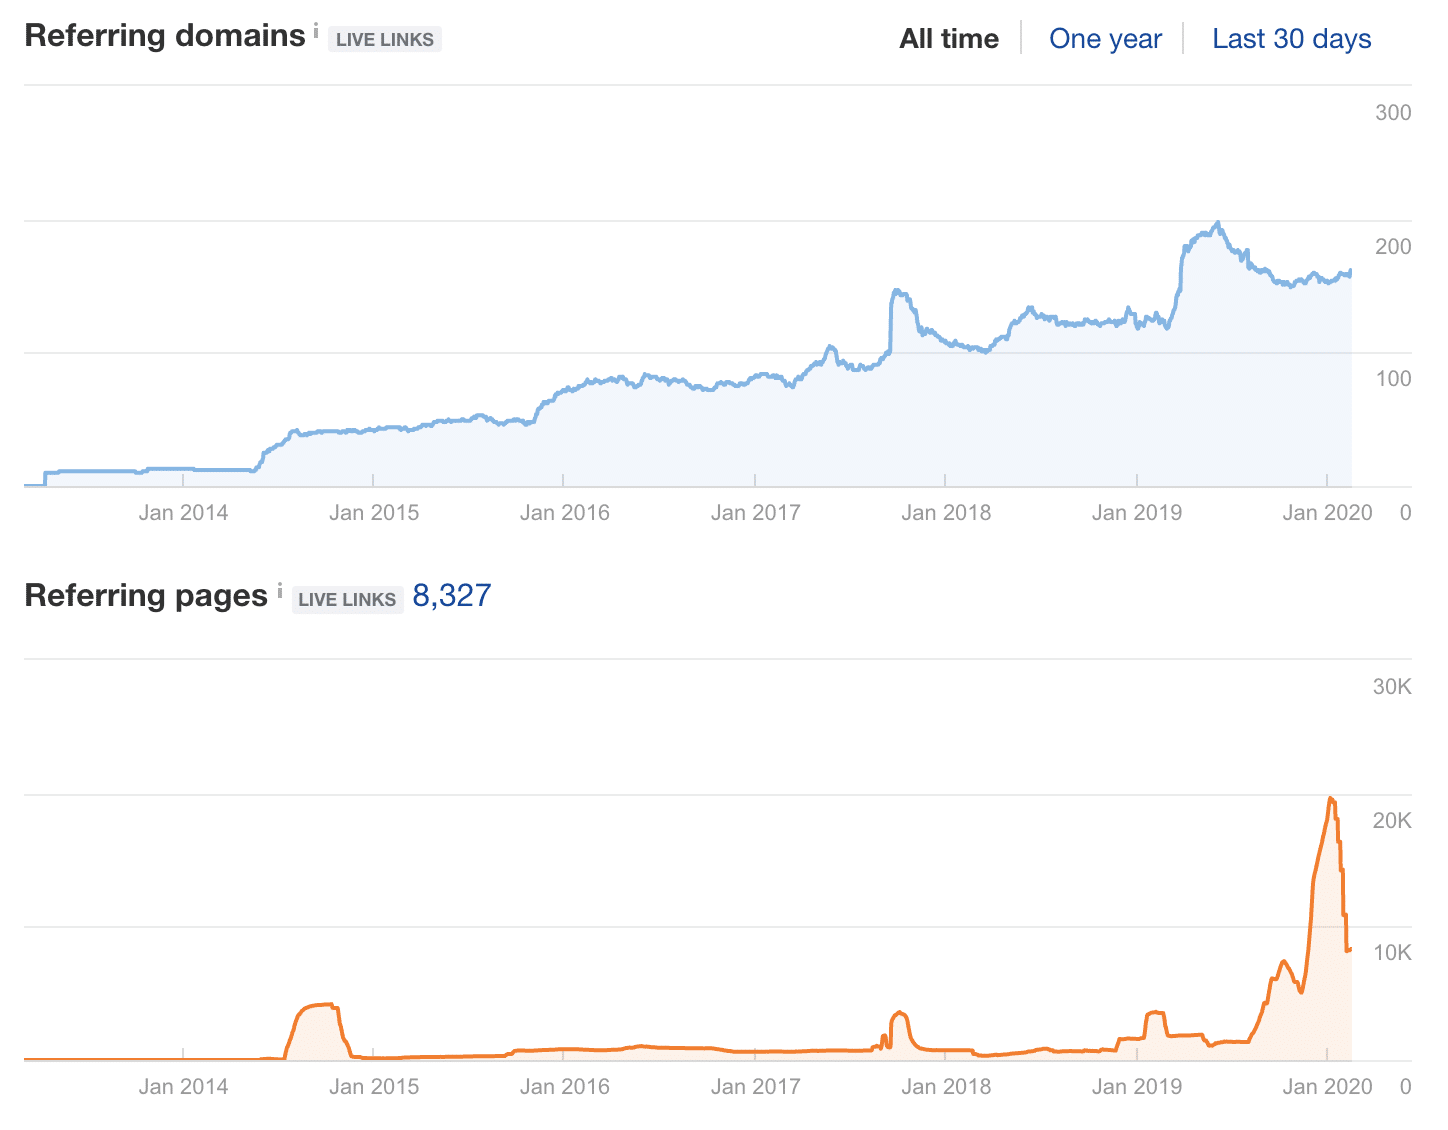Click Jan 2014 label on Referring domains chart
The image size is (1448, 1130).
click(183, 513)
